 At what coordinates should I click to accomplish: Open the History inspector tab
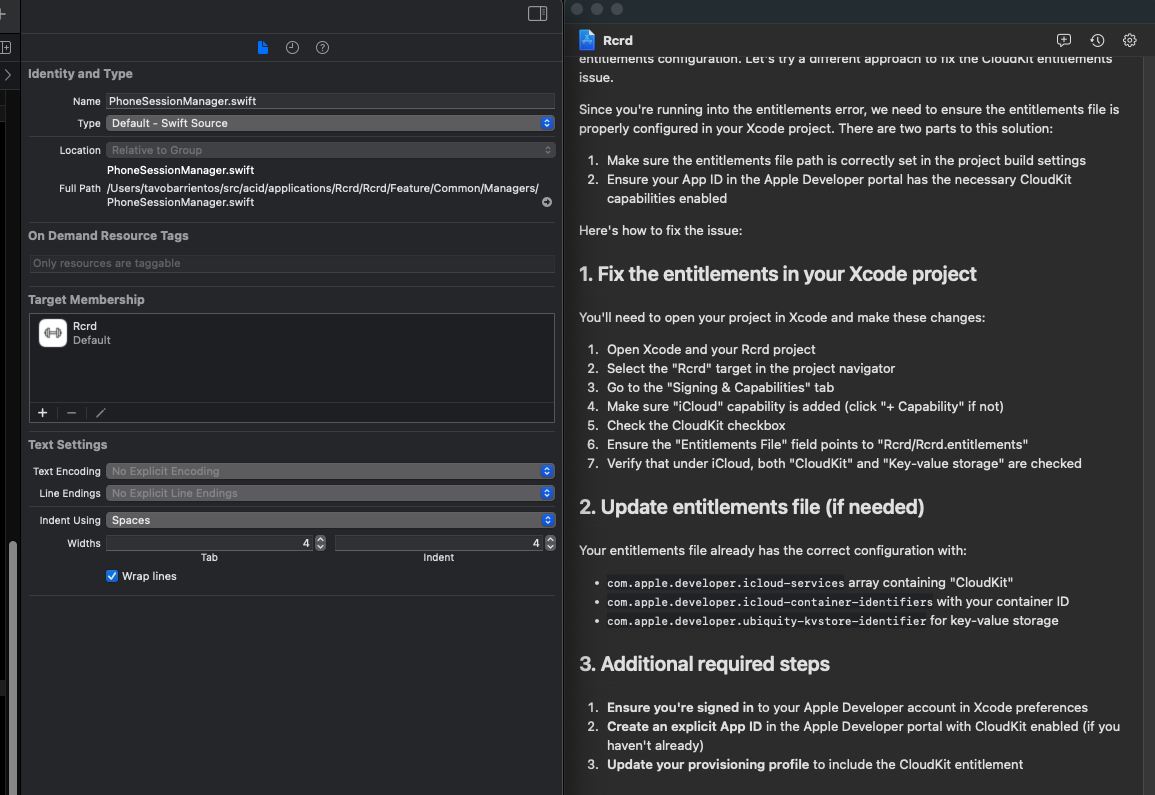click(292, 48)
